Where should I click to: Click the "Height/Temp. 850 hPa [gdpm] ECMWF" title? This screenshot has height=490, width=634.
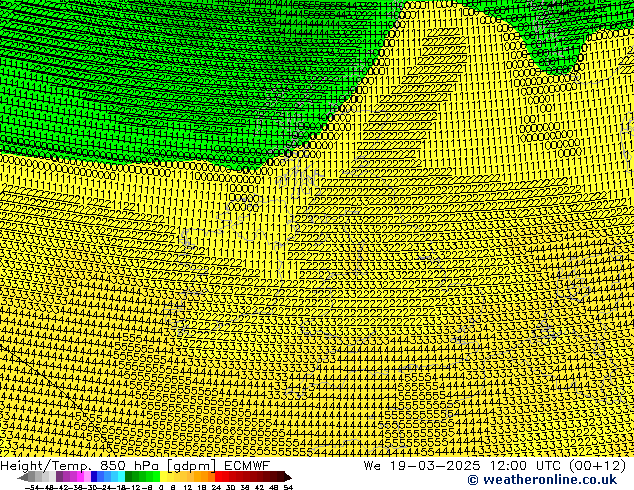point(135,465)
